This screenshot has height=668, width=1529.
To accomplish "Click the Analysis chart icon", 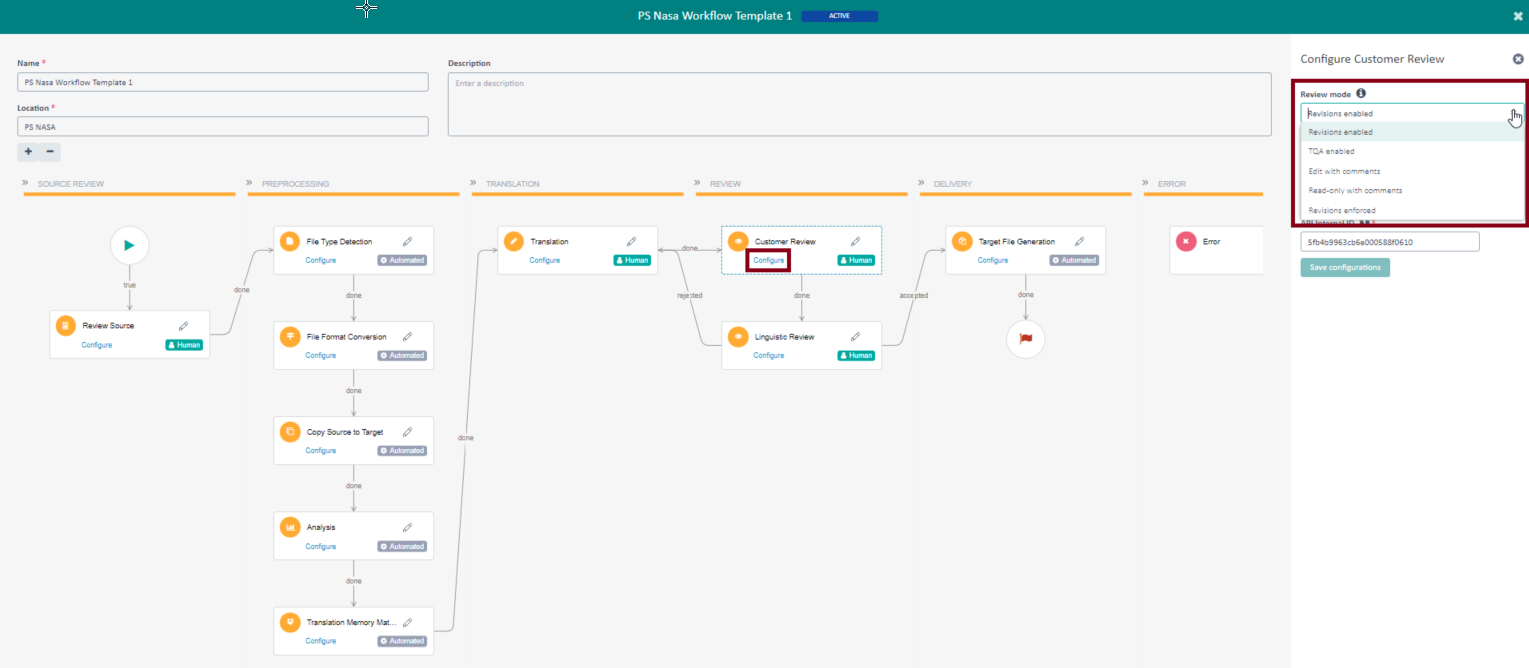I will click(x=289, y=527).
